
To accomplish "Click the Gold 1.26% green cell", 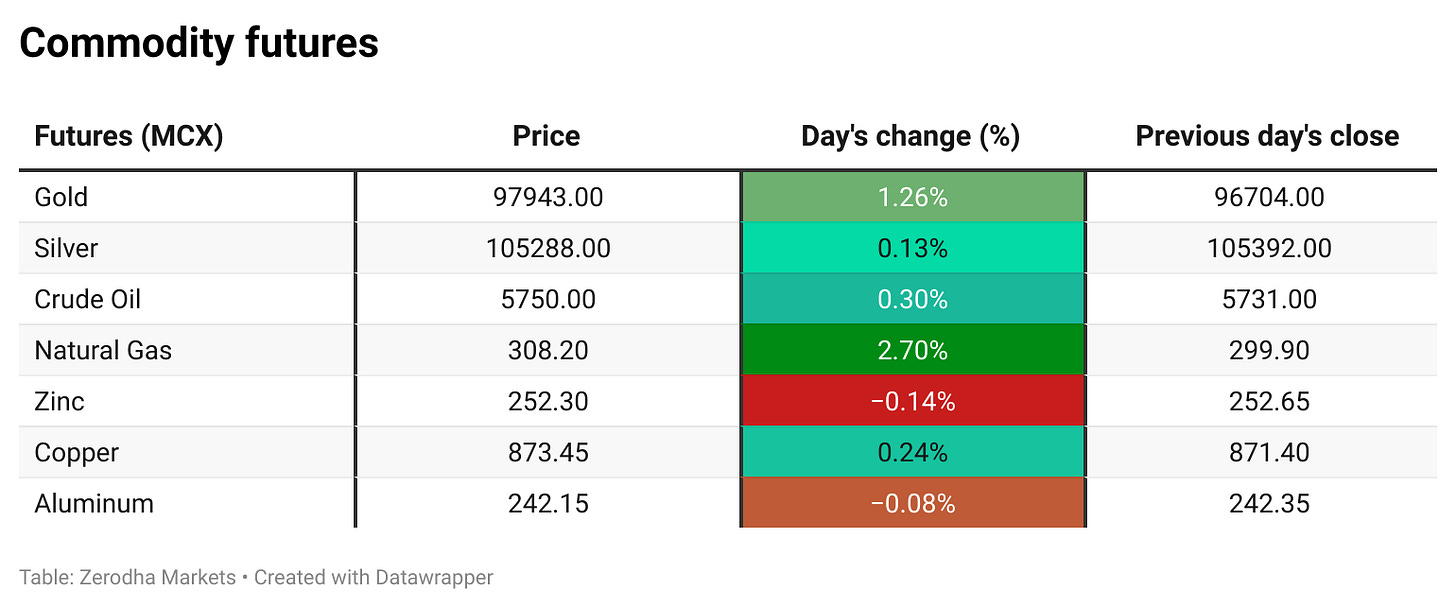I will pos(912,197).
